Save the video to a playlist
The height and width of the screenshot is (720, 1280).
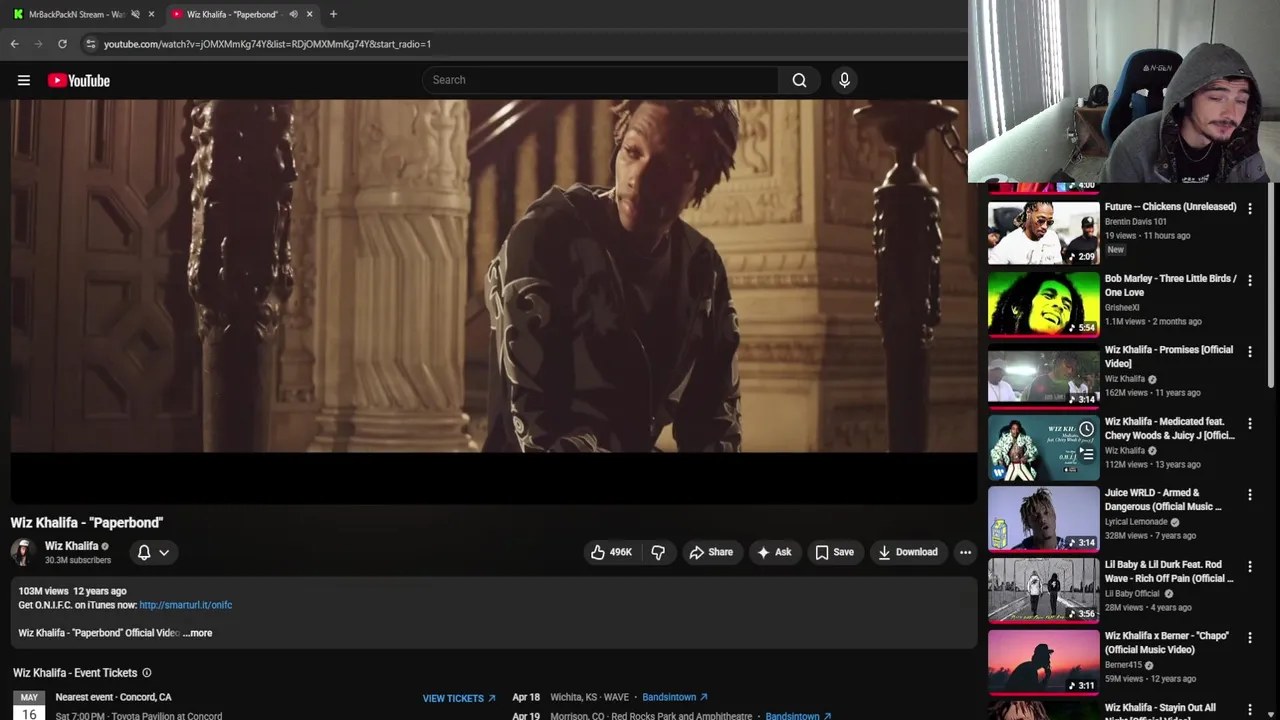[x=834, y=552]
